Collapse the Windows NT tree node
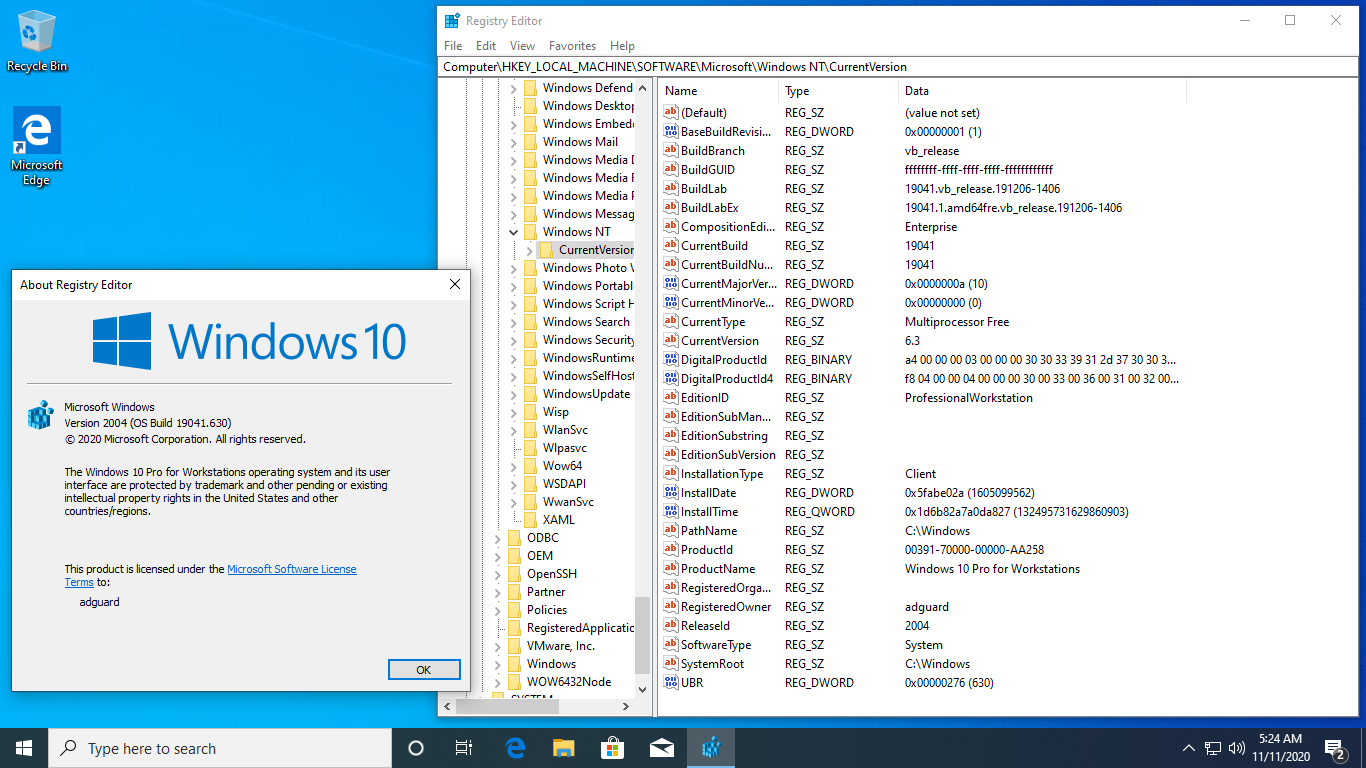 pos(514,232)
